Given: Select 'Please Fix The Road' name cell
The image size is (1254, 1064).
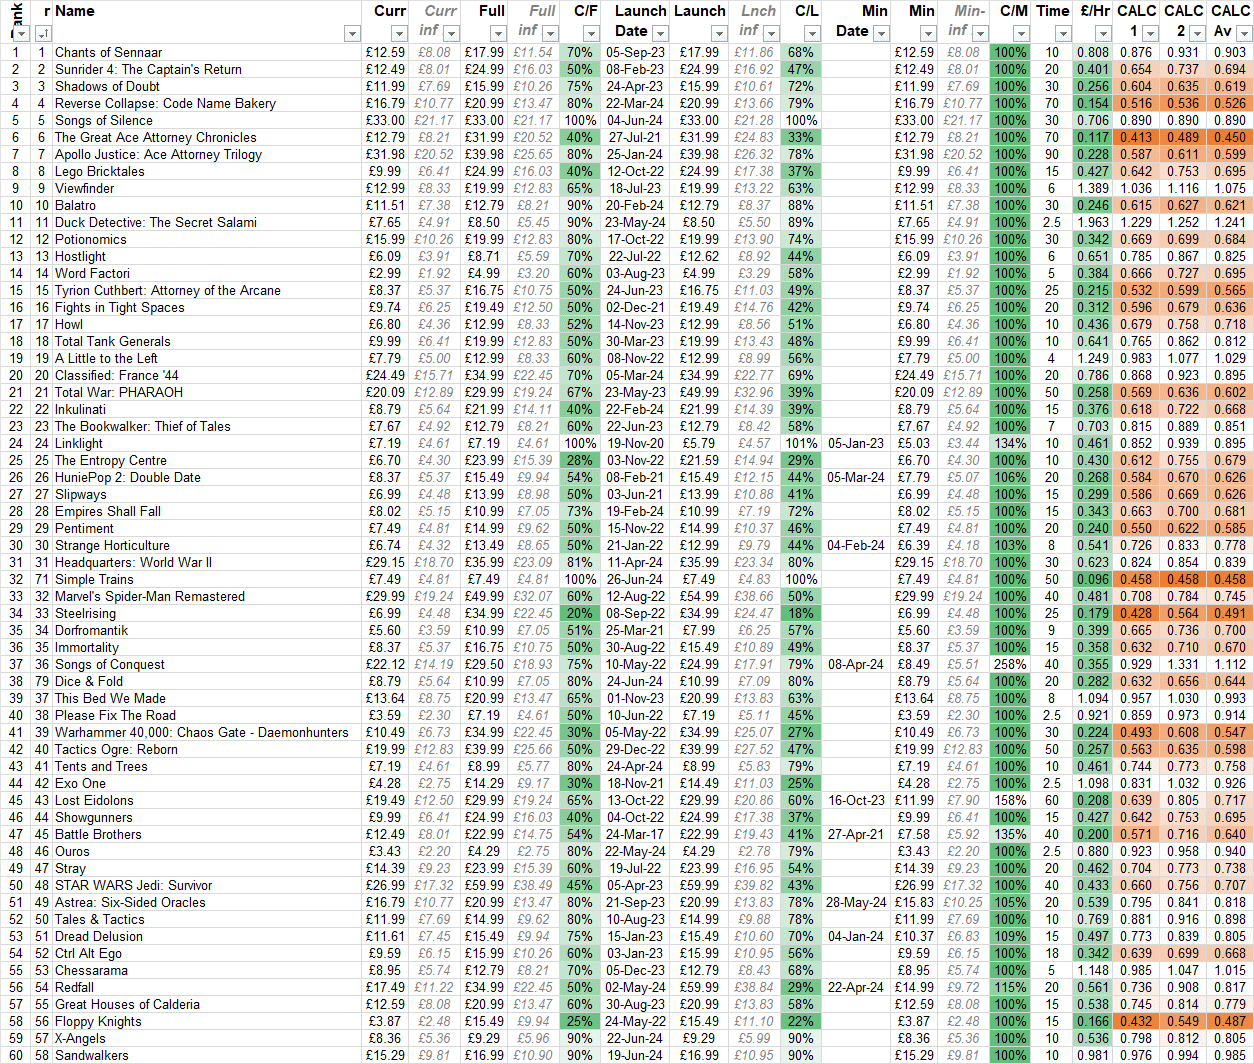Looking at the screenshot, I should pyautogui.click(x=207, y=715).
